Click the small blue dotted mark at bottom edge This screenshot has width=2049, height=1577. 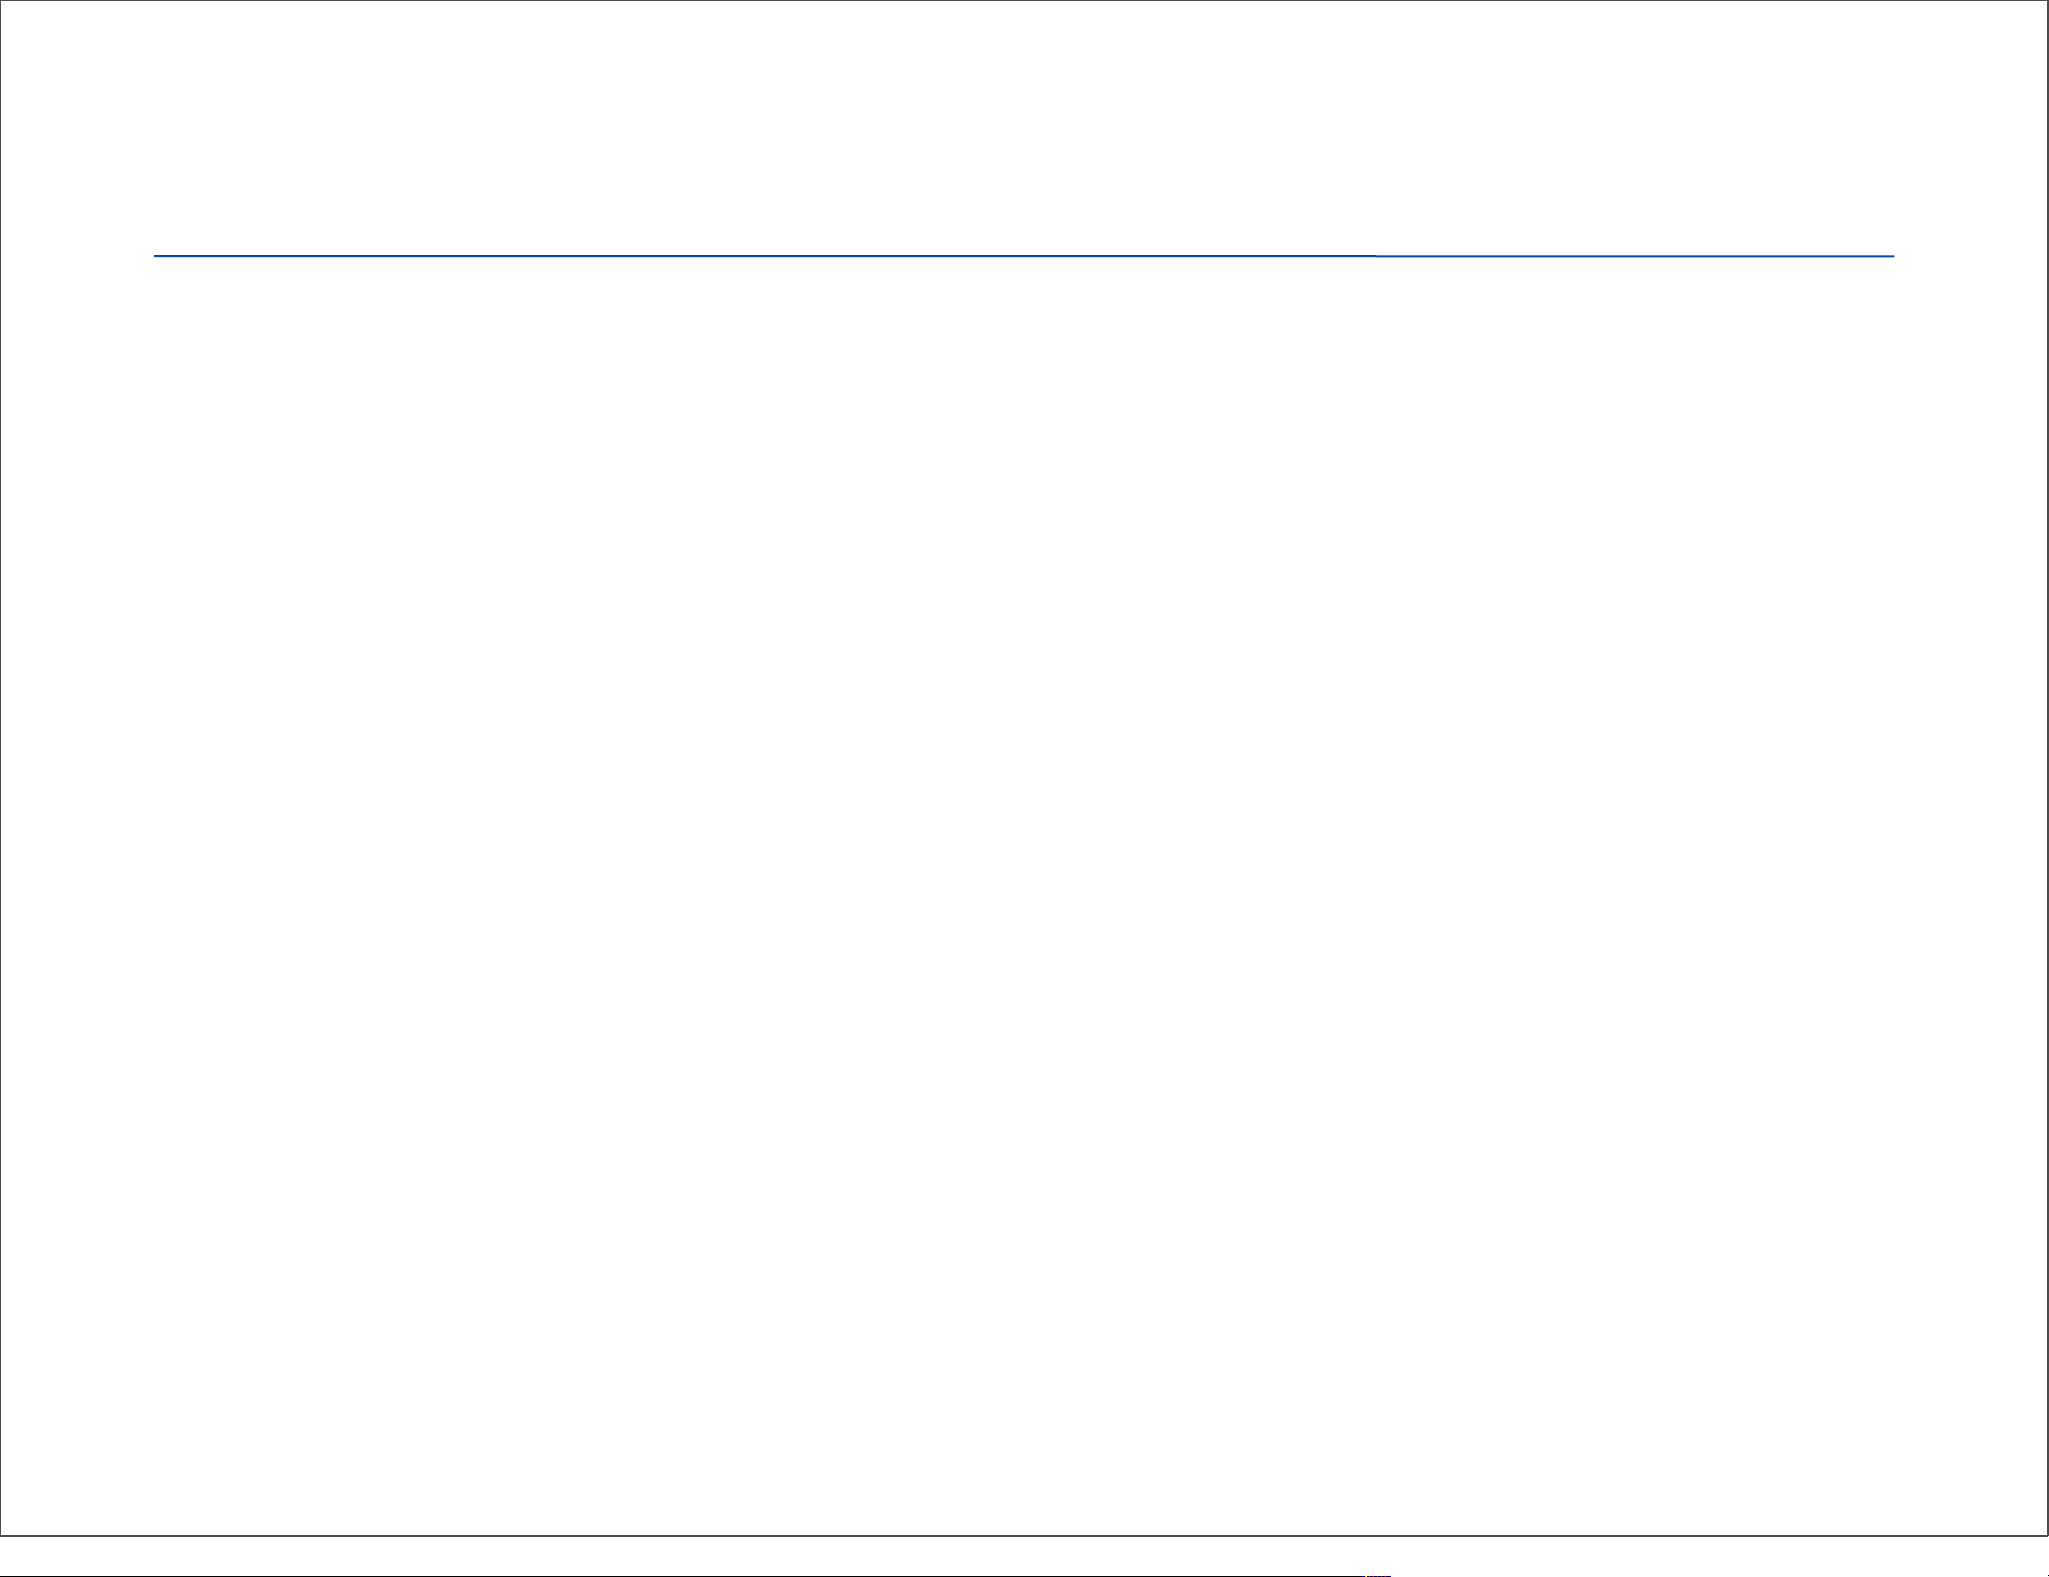tap(1378, 1575)
